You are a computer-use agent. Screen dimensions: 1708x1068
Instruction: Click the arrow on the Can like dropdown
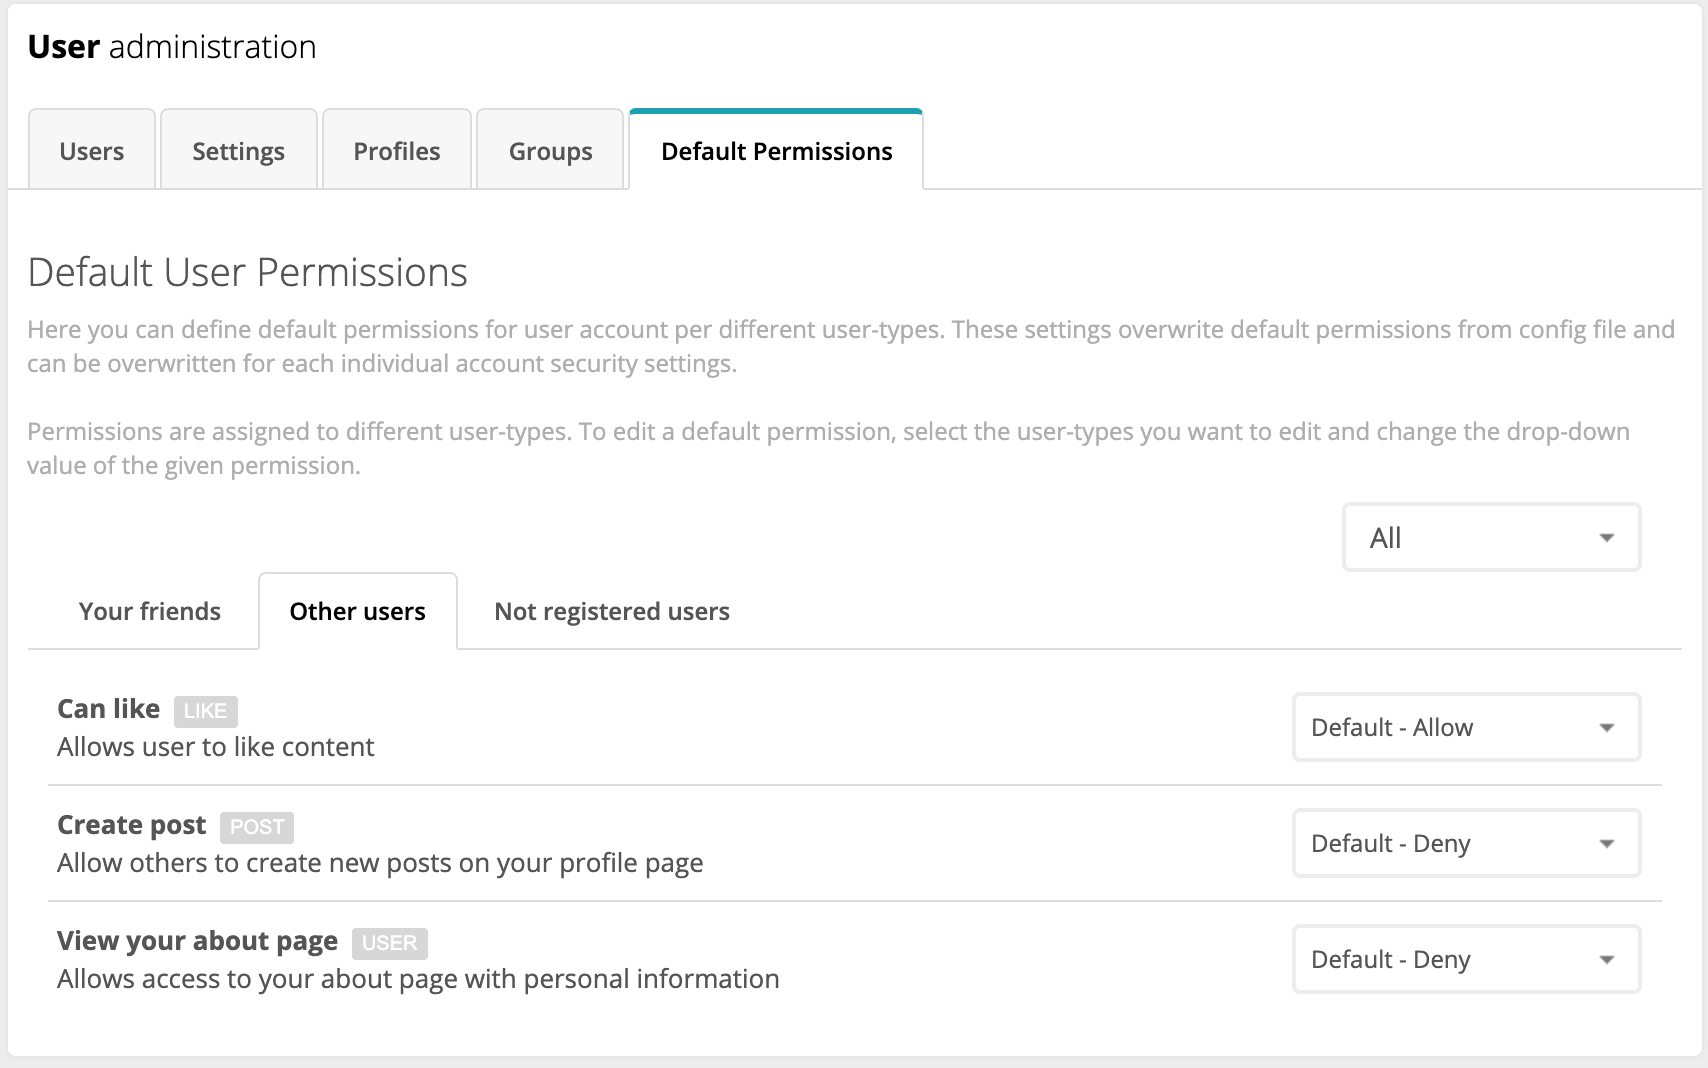click(x=1608, y=727)
